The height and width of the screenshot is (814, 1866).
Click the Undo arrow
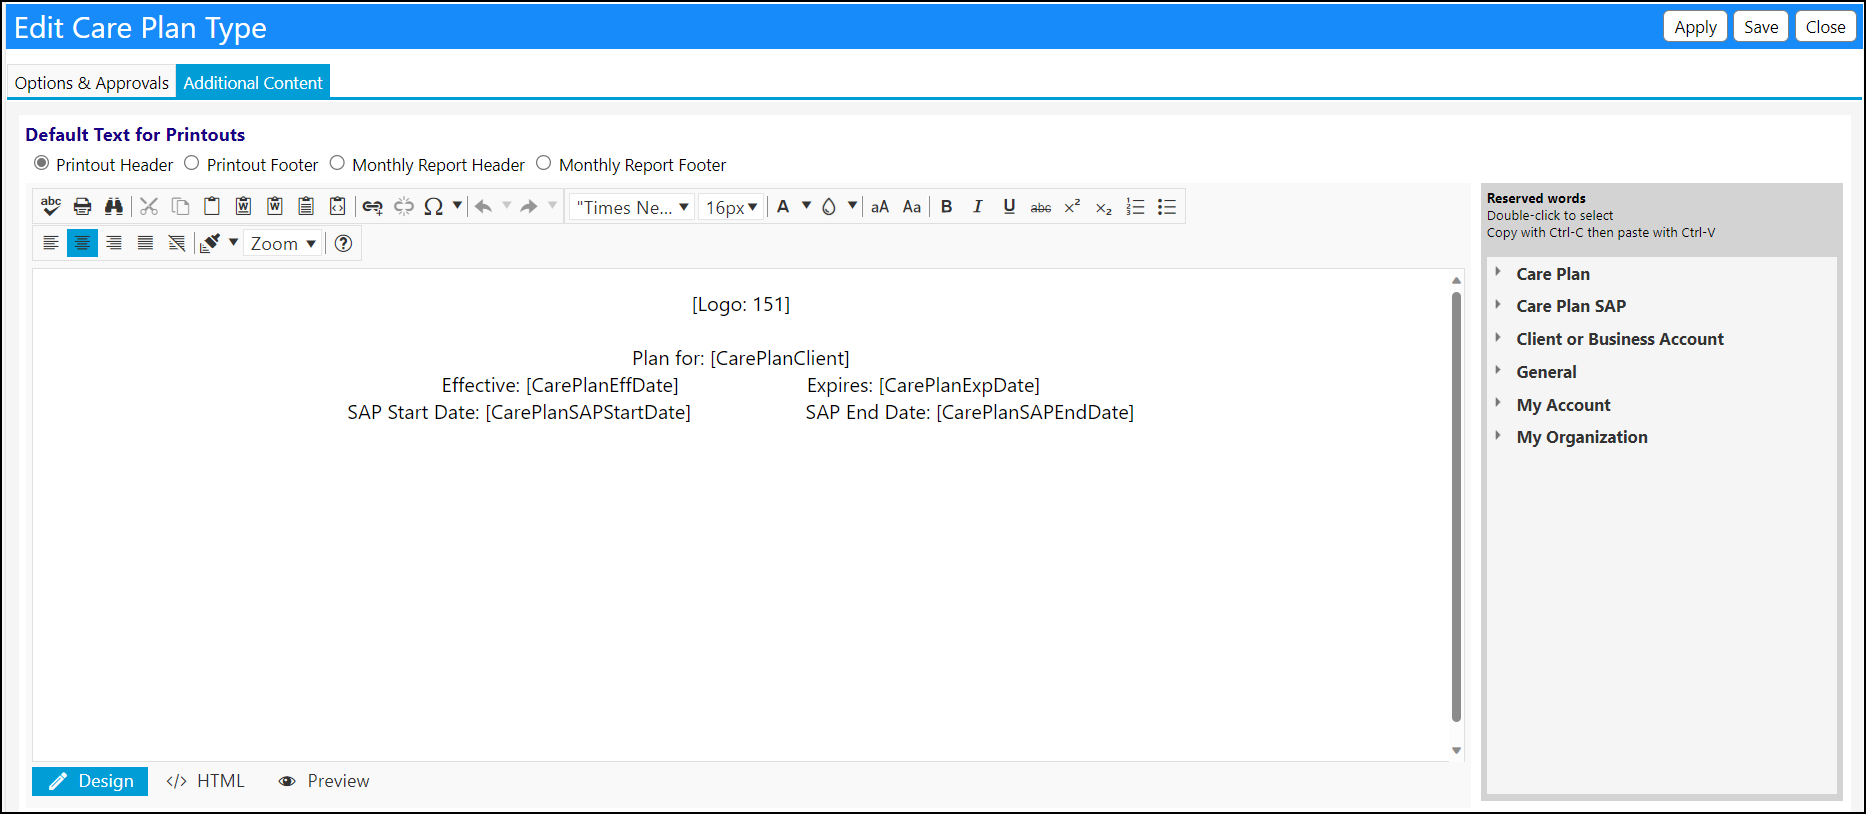tap(484, 206)
